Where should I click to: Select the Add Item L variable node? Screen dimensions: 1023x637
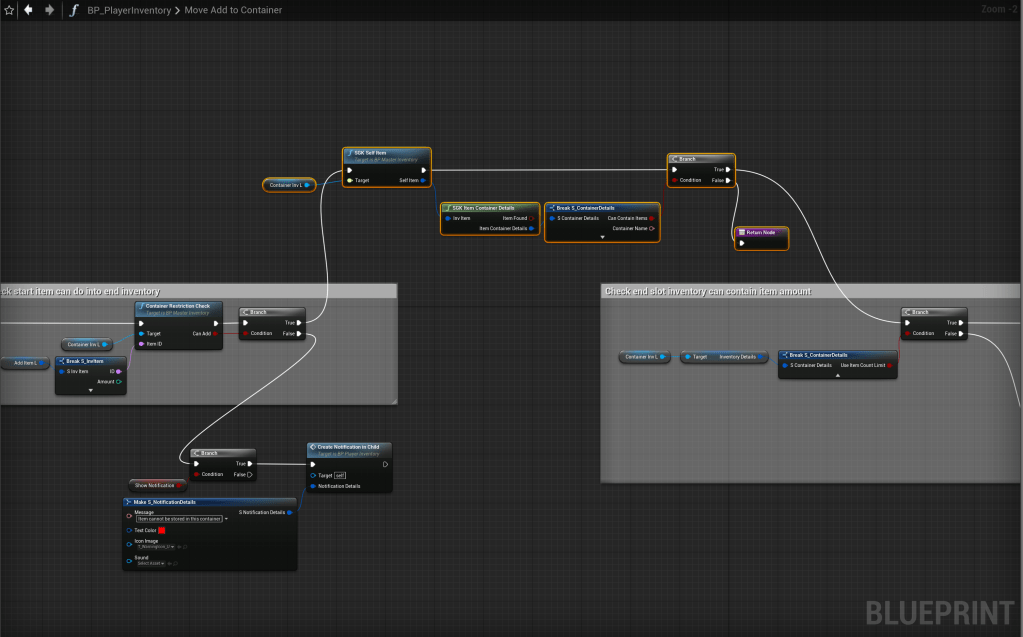25,362
